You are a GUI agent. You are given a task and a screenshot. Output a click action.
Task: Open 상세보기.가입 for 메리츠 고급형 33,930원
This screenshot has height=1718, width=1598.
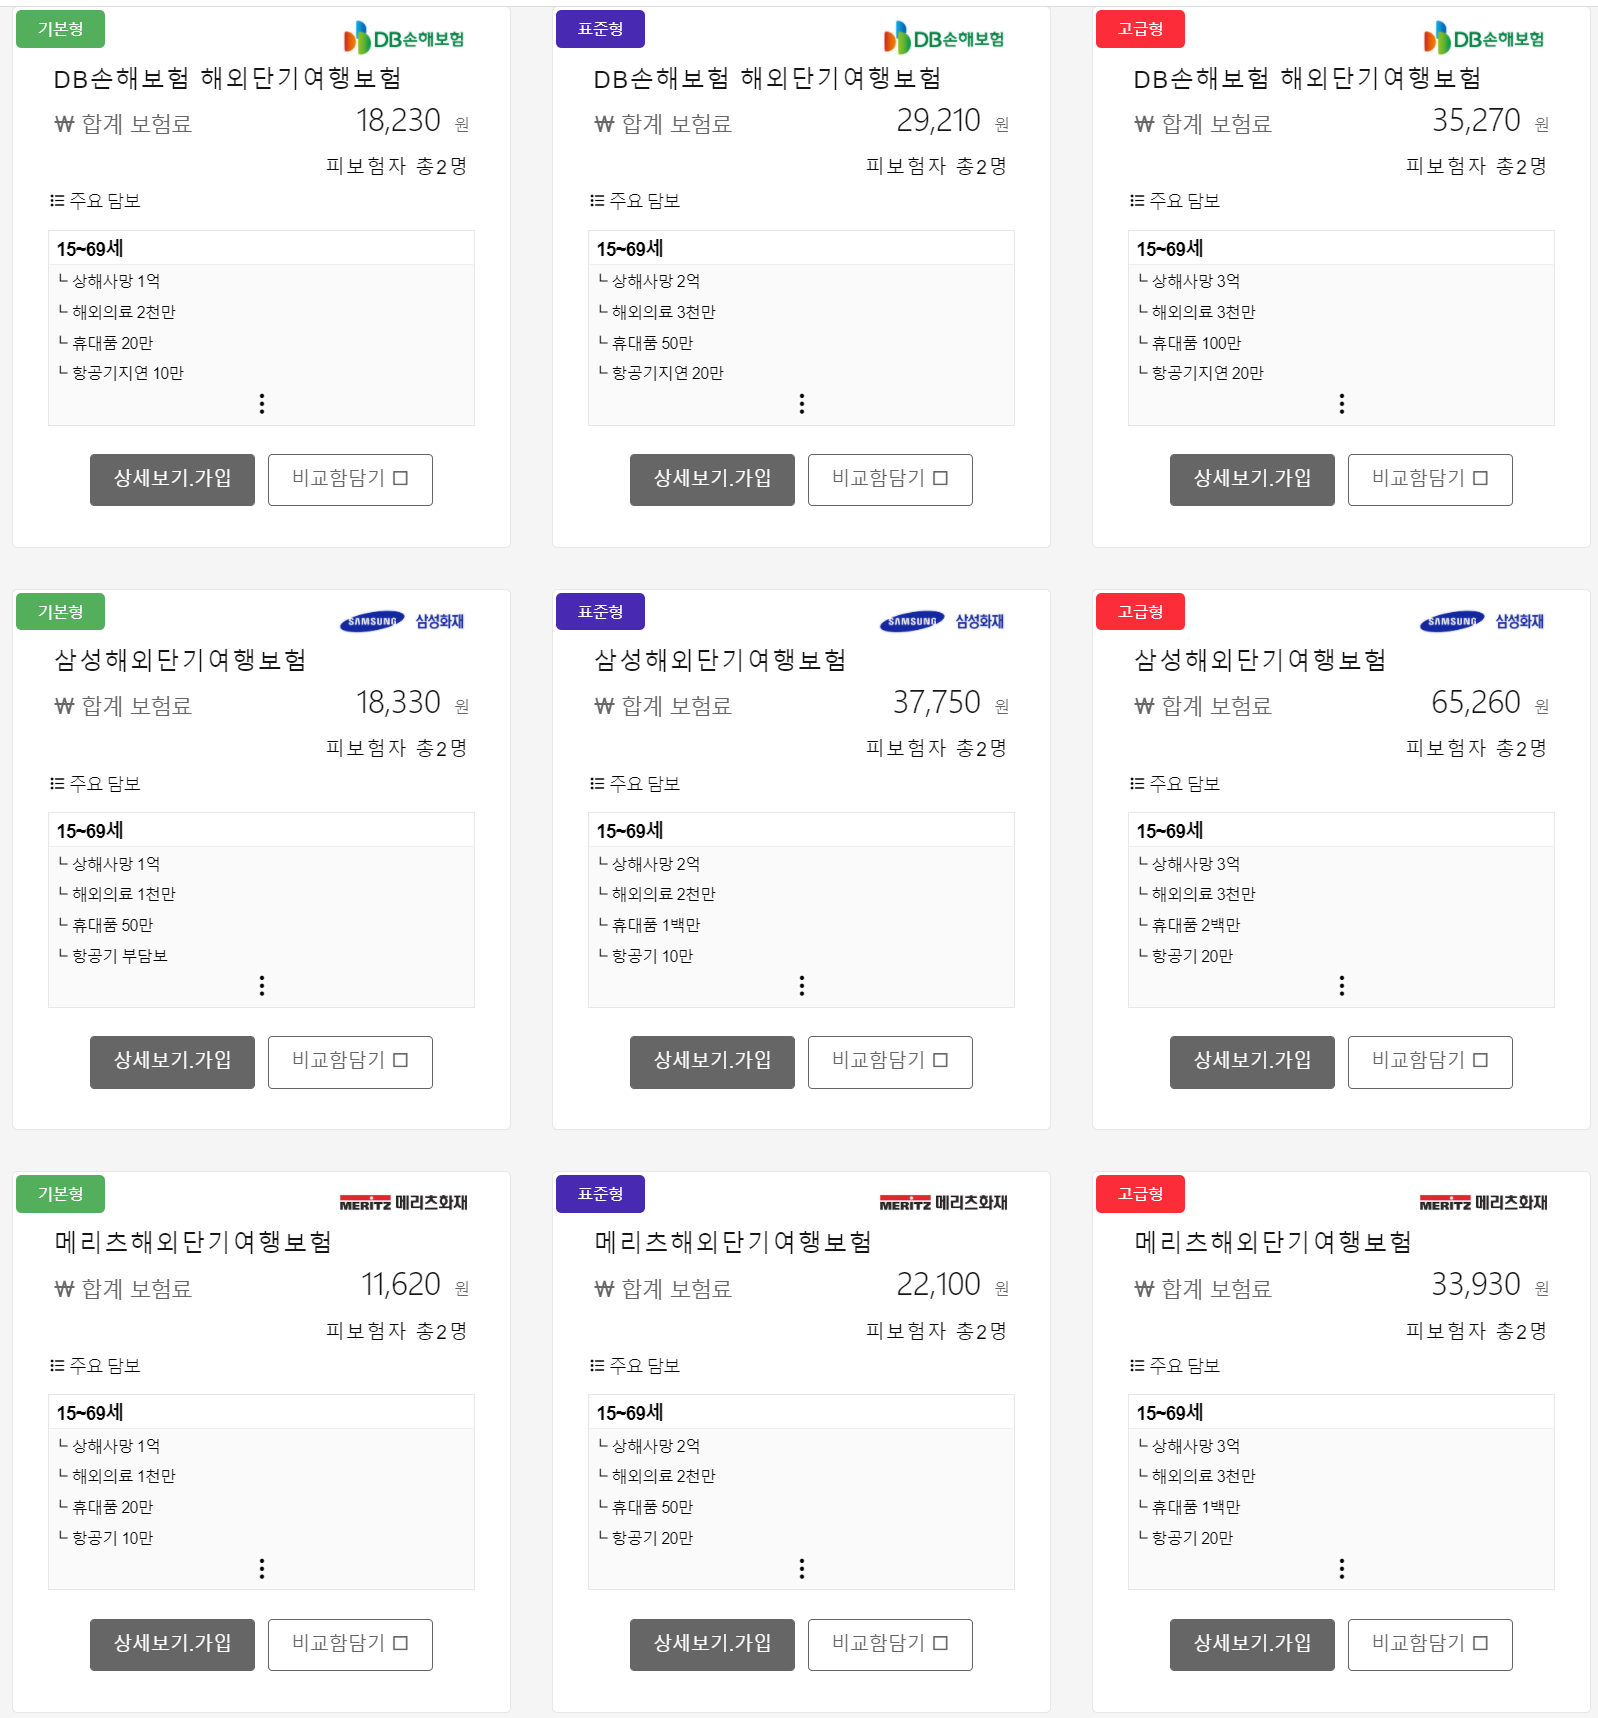tap(1252, 1644)
